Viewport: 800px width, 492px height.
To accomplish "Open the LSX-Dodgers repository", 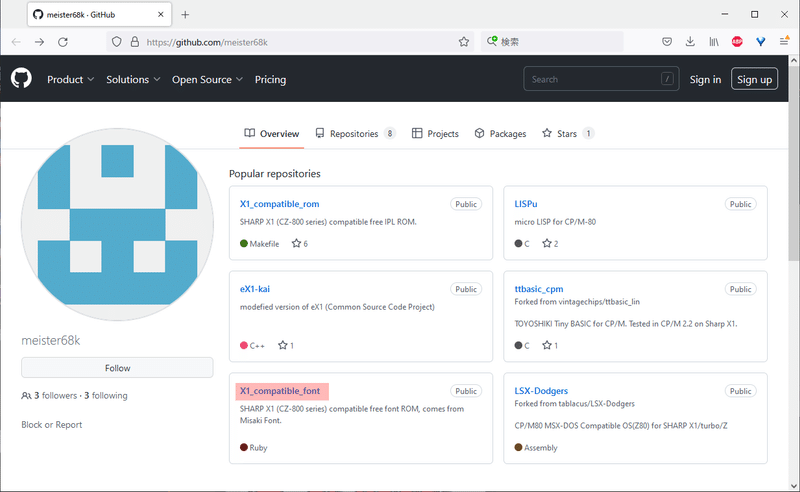I will pyautogui.click(x=541, y=391).
